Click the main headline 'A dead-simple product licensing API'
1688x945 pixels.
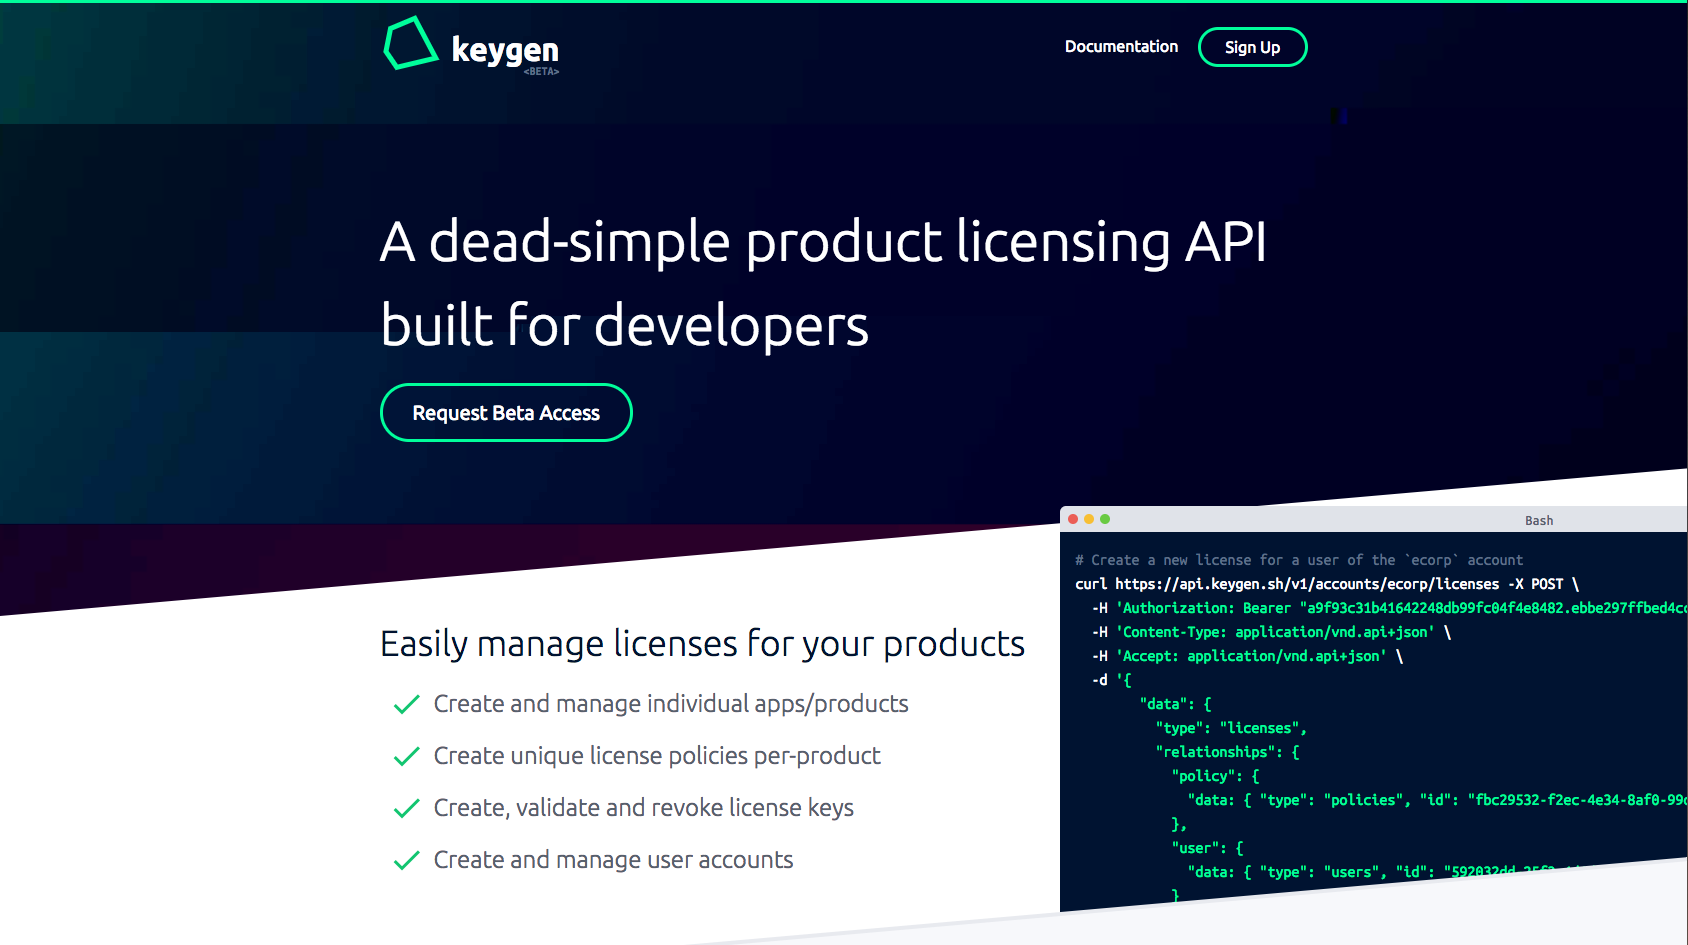tap(823, 243)
